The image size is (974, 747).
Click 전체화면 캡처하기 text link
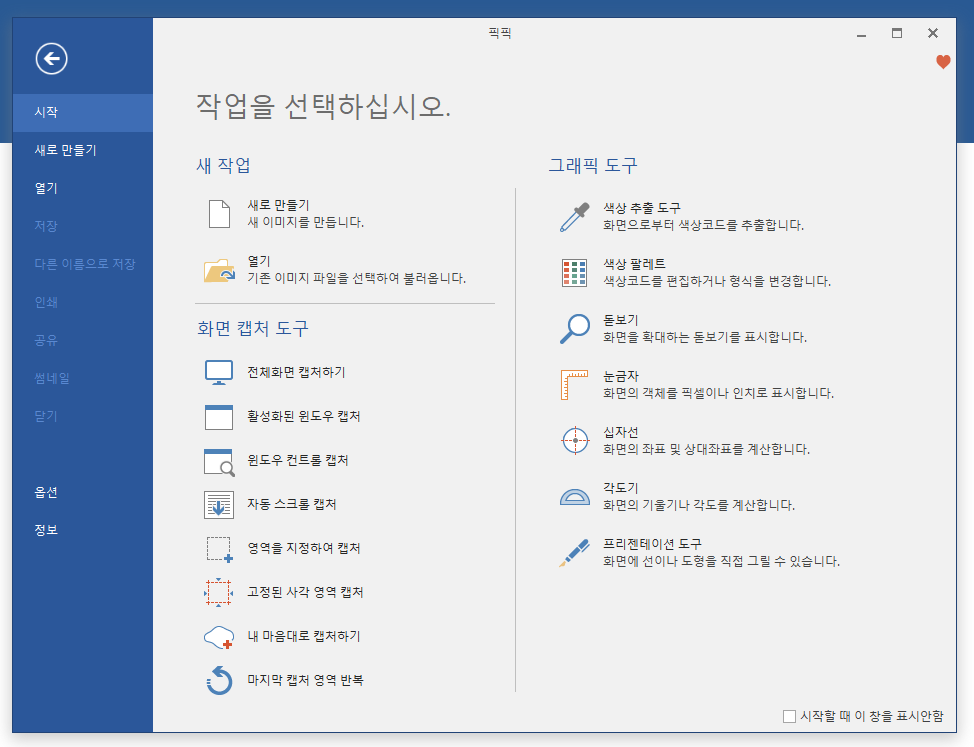[296, 372]
